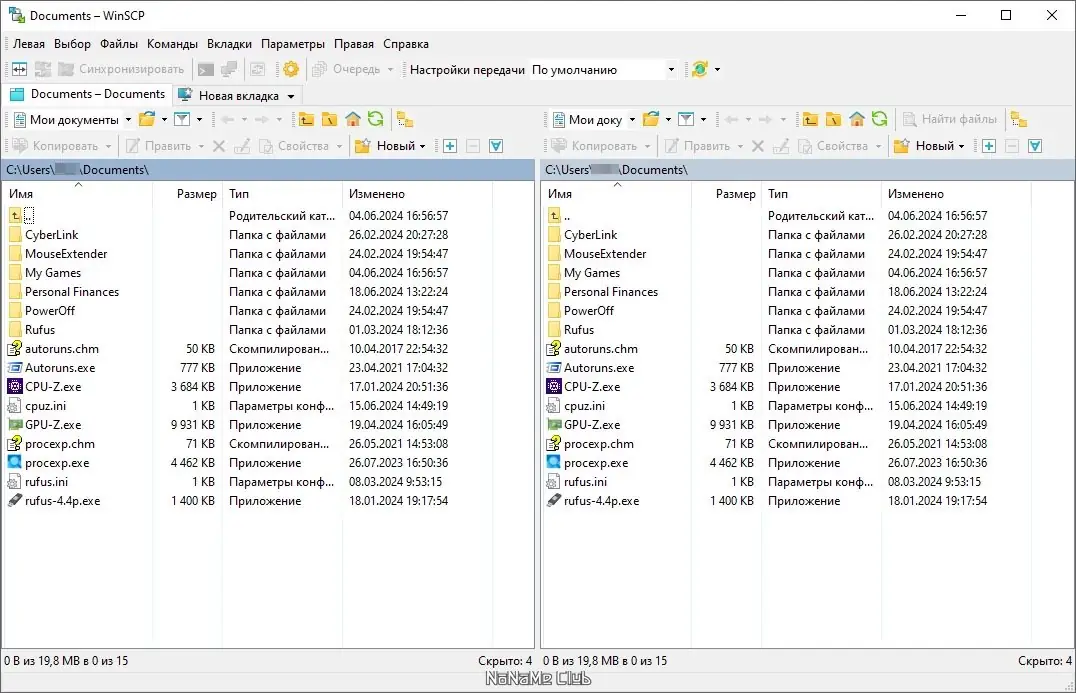Screen dimensions: 1076x693
Task: Click the autoruns.chm help icon in left panel
Action: point(15,349)
